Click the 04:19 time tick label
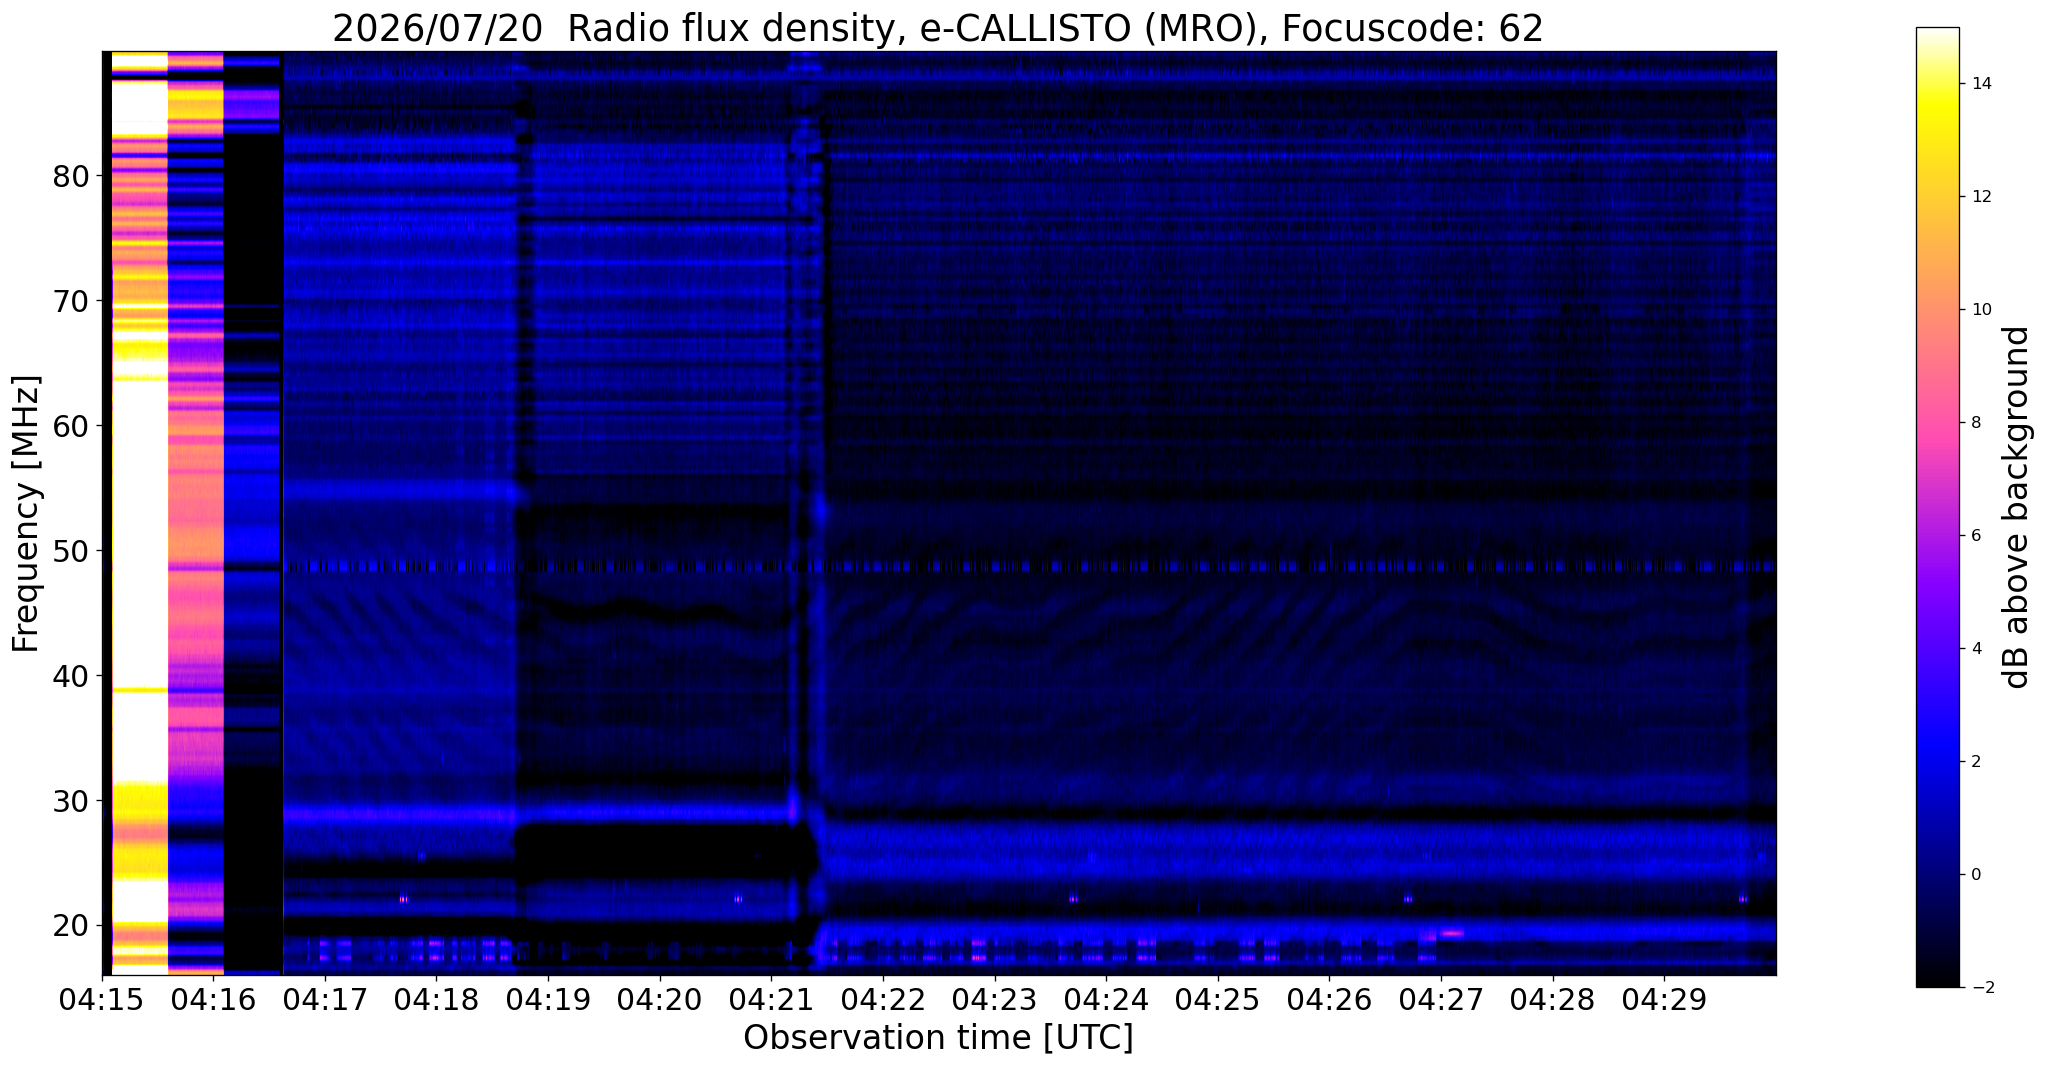Screen dimensions: 2047x1067 (548, 1000)
